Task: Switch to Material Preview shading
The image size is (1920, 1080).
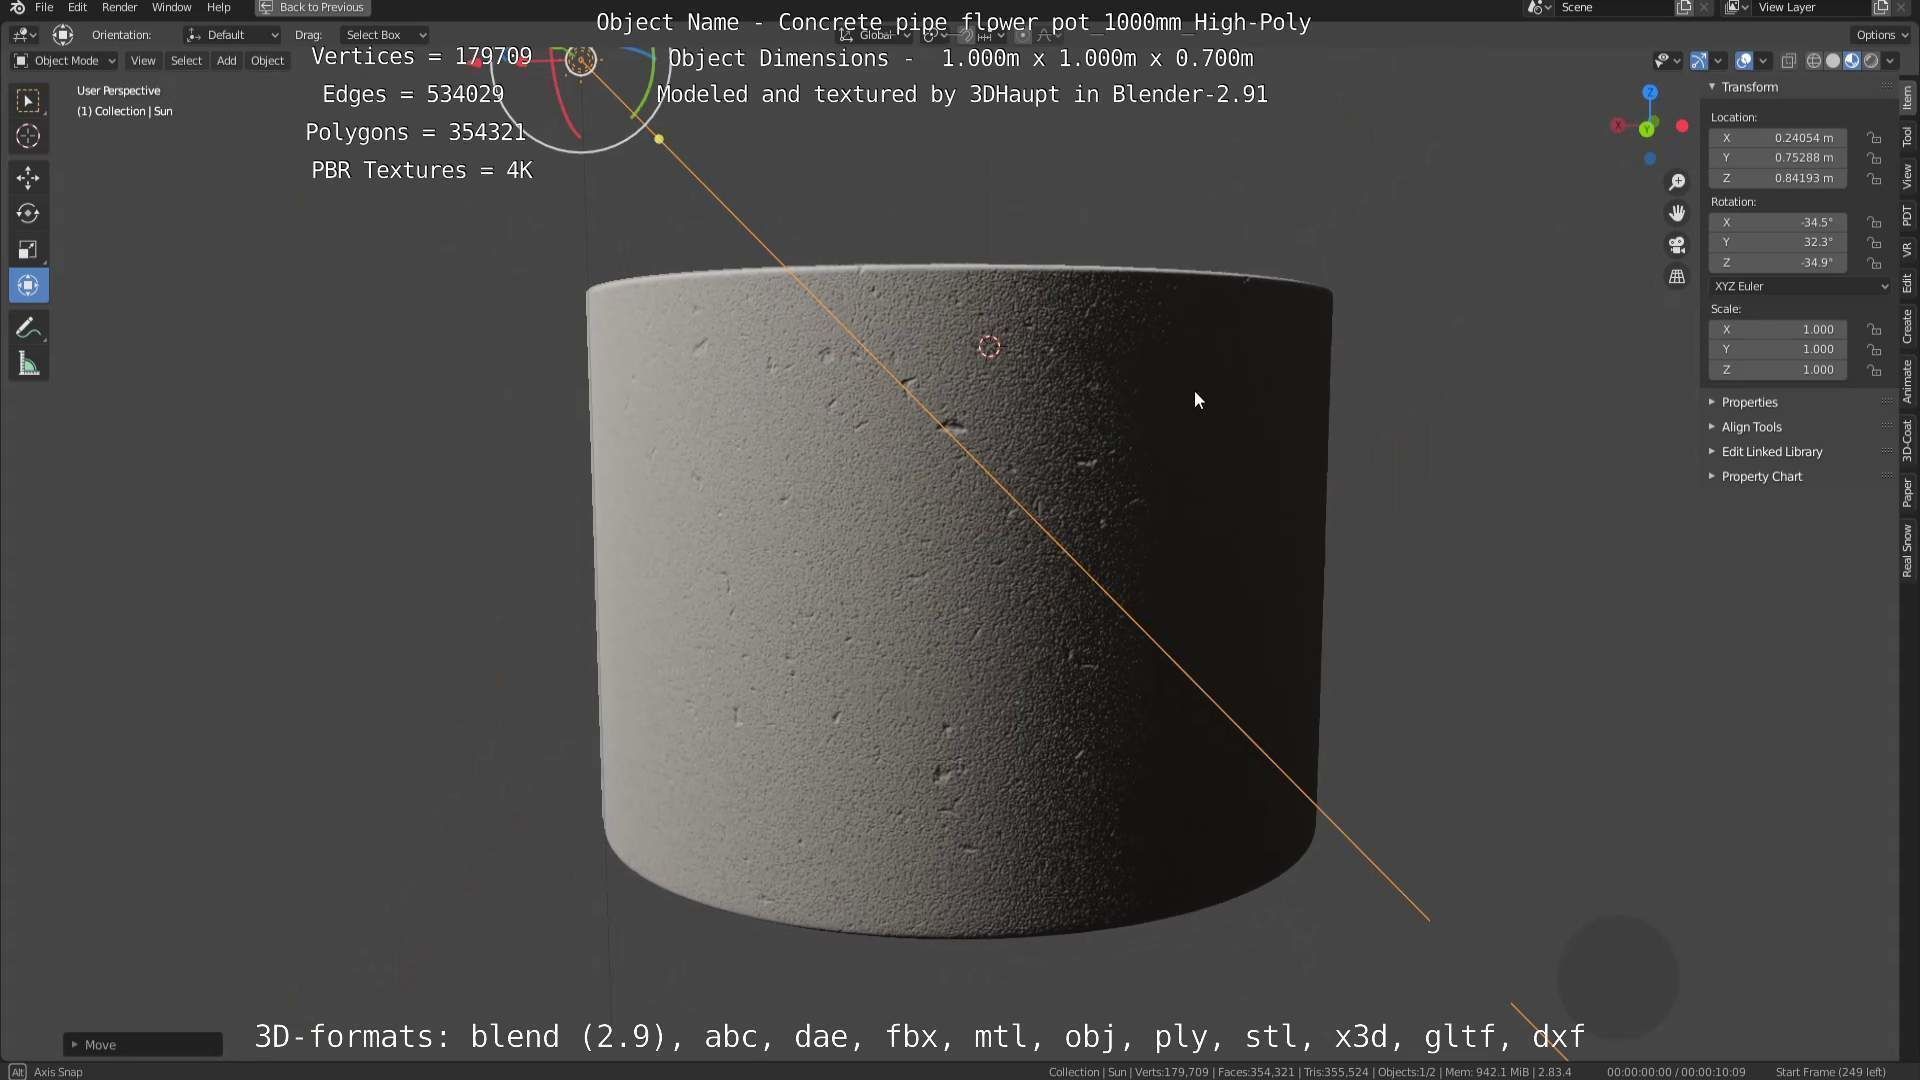Action: click(1852, 61)
